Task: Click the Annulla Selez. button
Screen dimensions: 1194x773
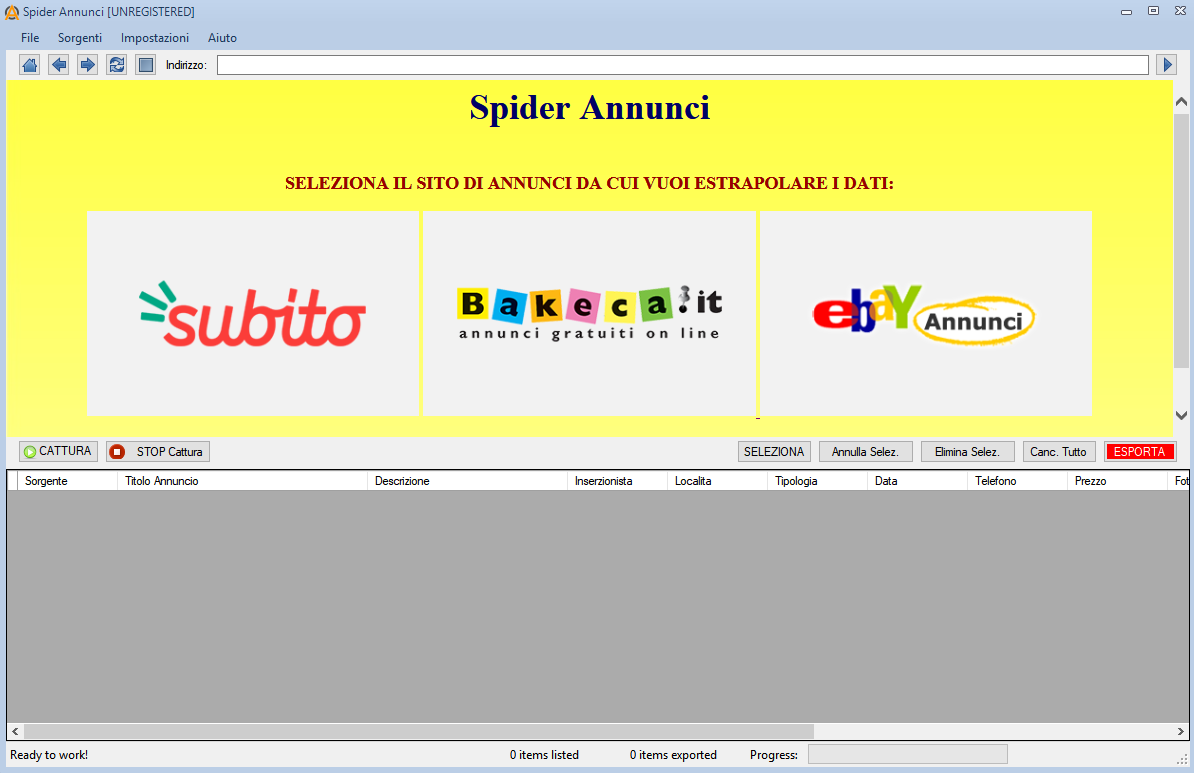Action: pyautogui.click(x=865, y=452)
